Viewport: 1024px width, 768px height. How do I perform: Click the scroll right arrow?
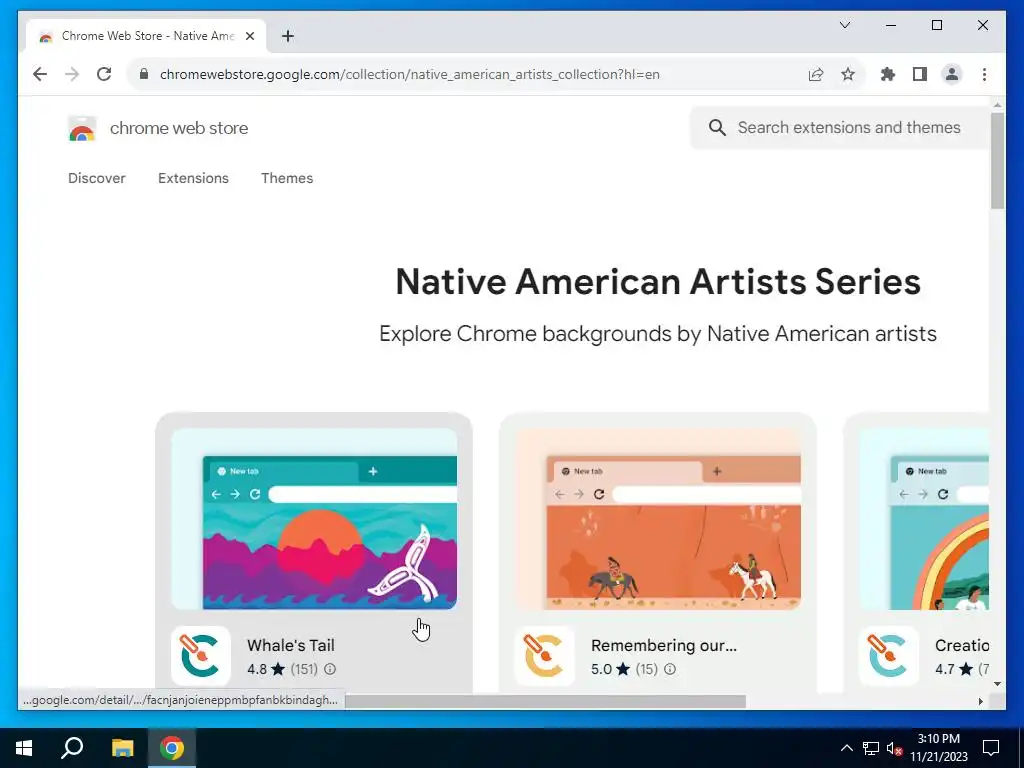(980, 701)
